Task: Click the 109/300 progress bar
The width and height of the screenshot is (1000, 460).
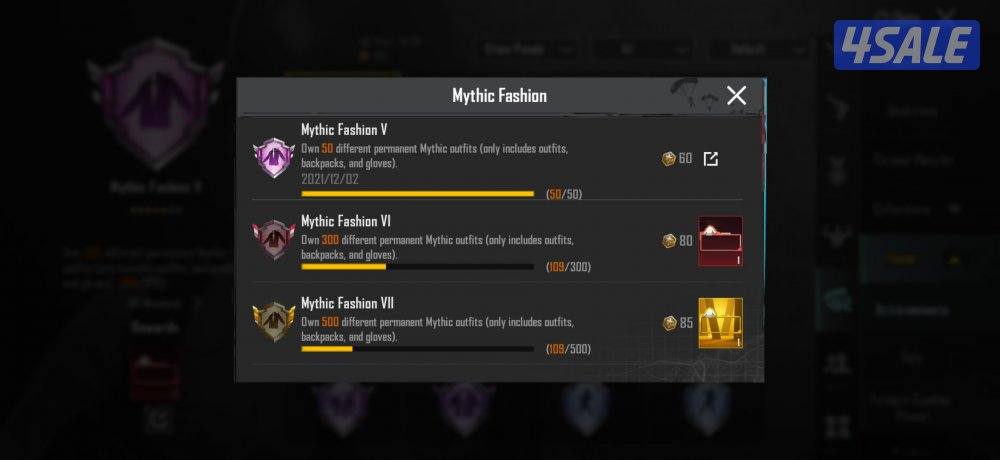Action: click(418, 267)
